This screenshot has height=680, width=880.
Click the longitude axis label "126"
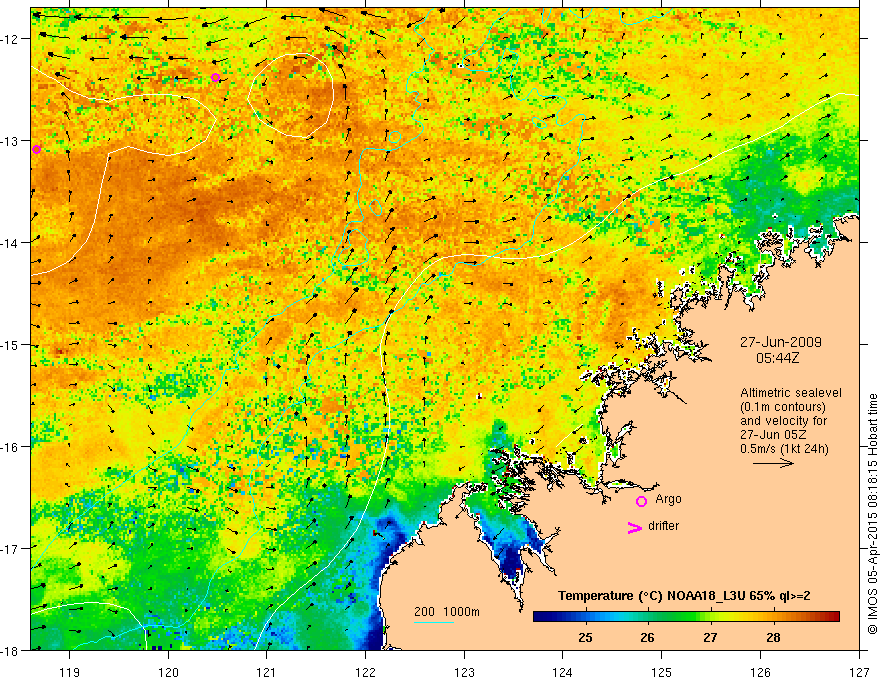click(x=760, y=672)
